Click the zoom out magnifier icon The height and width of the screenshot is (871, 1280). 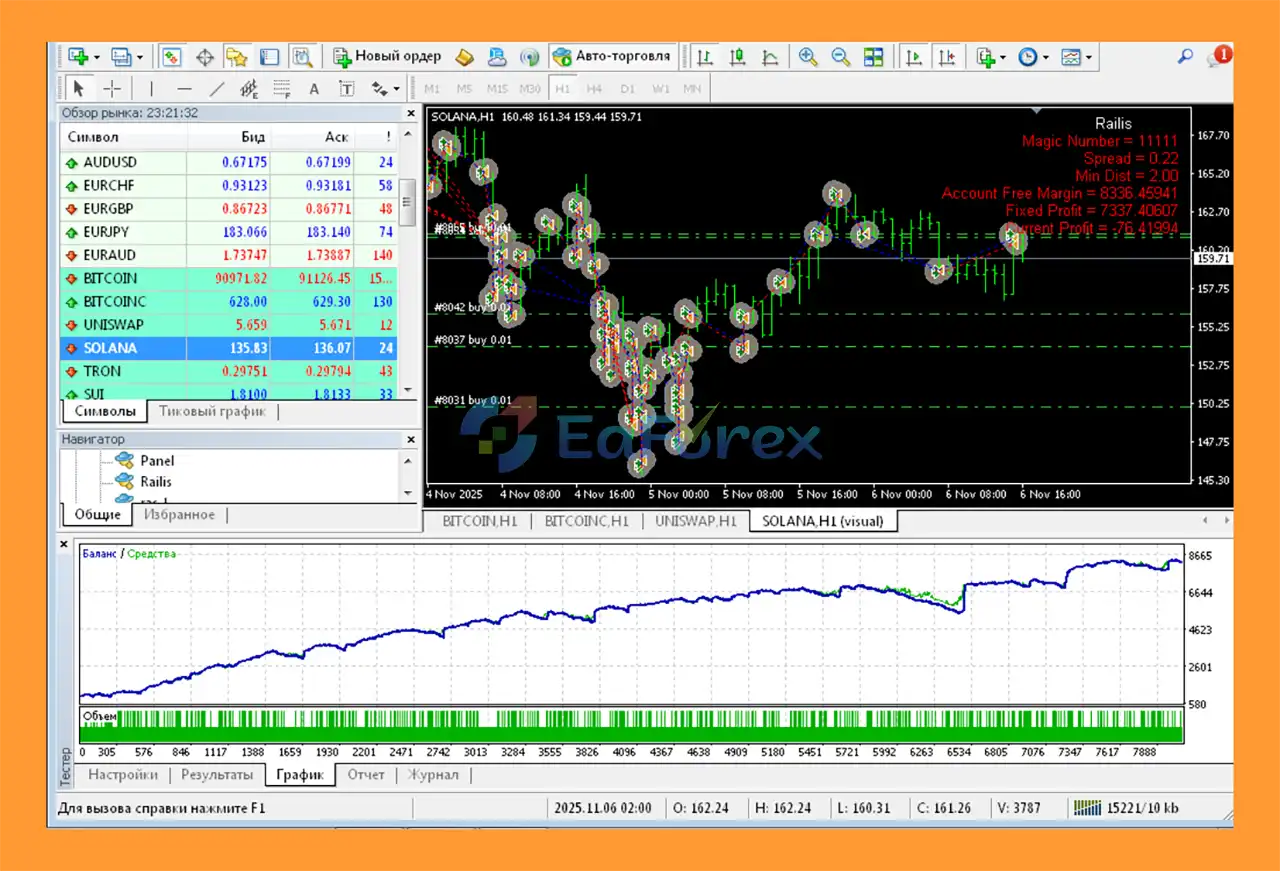coord(841,57)
